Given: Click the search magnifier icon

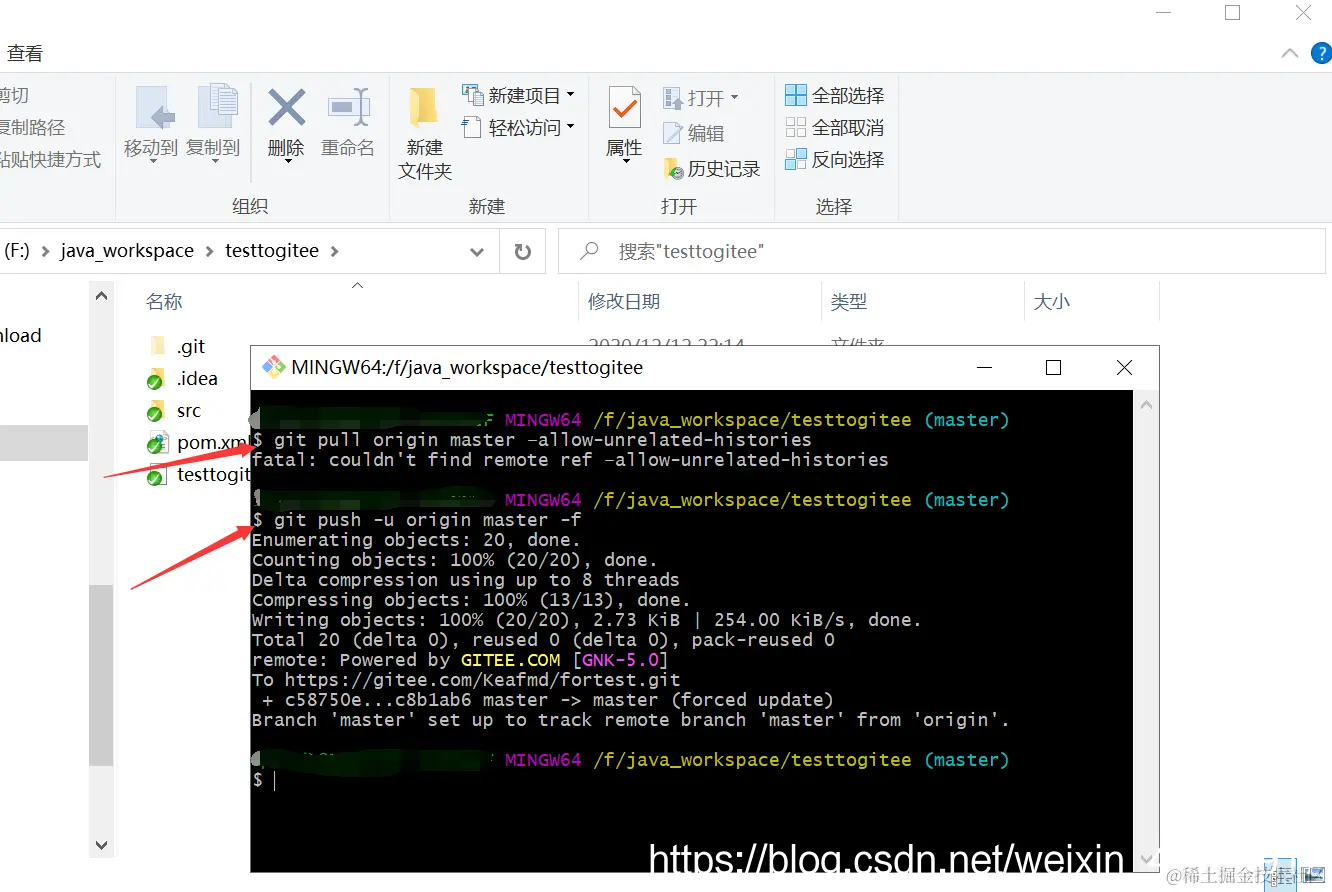Looking at the screenshot, I should click(x=590, y=251).
